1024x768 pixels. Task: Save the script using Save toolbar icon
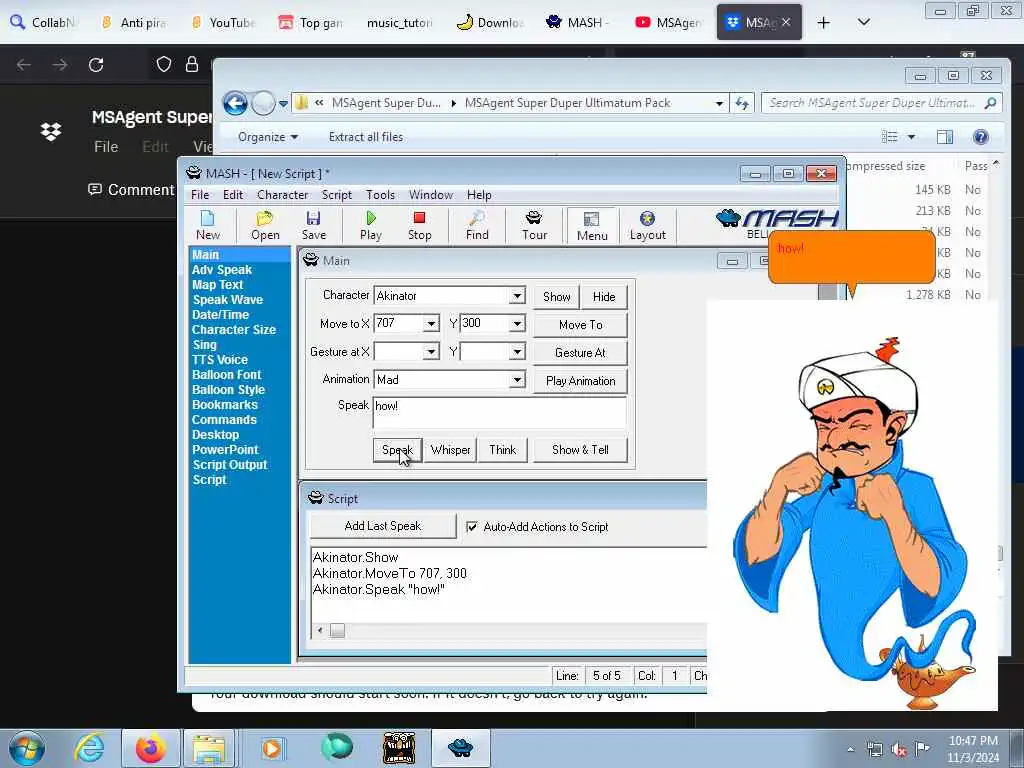click(x=313, y=225)
